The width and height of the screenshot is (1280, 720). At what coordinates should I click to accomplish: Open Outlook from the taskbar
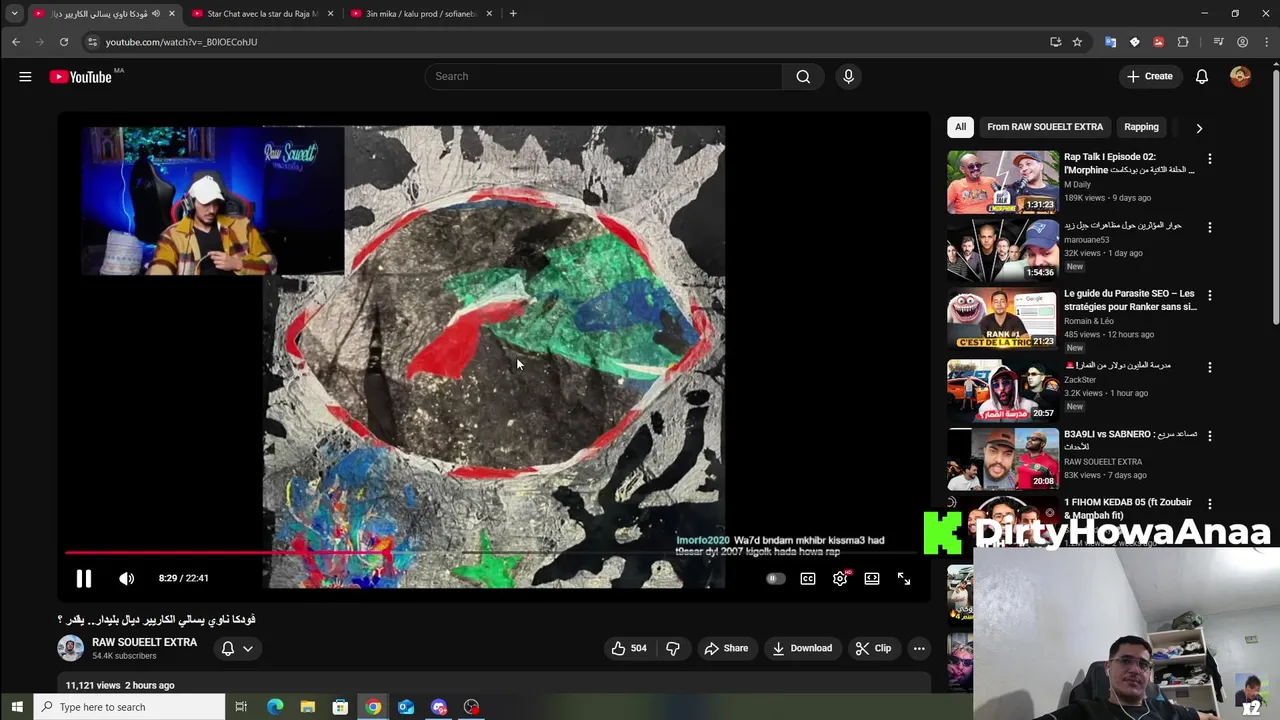(406, 707)
